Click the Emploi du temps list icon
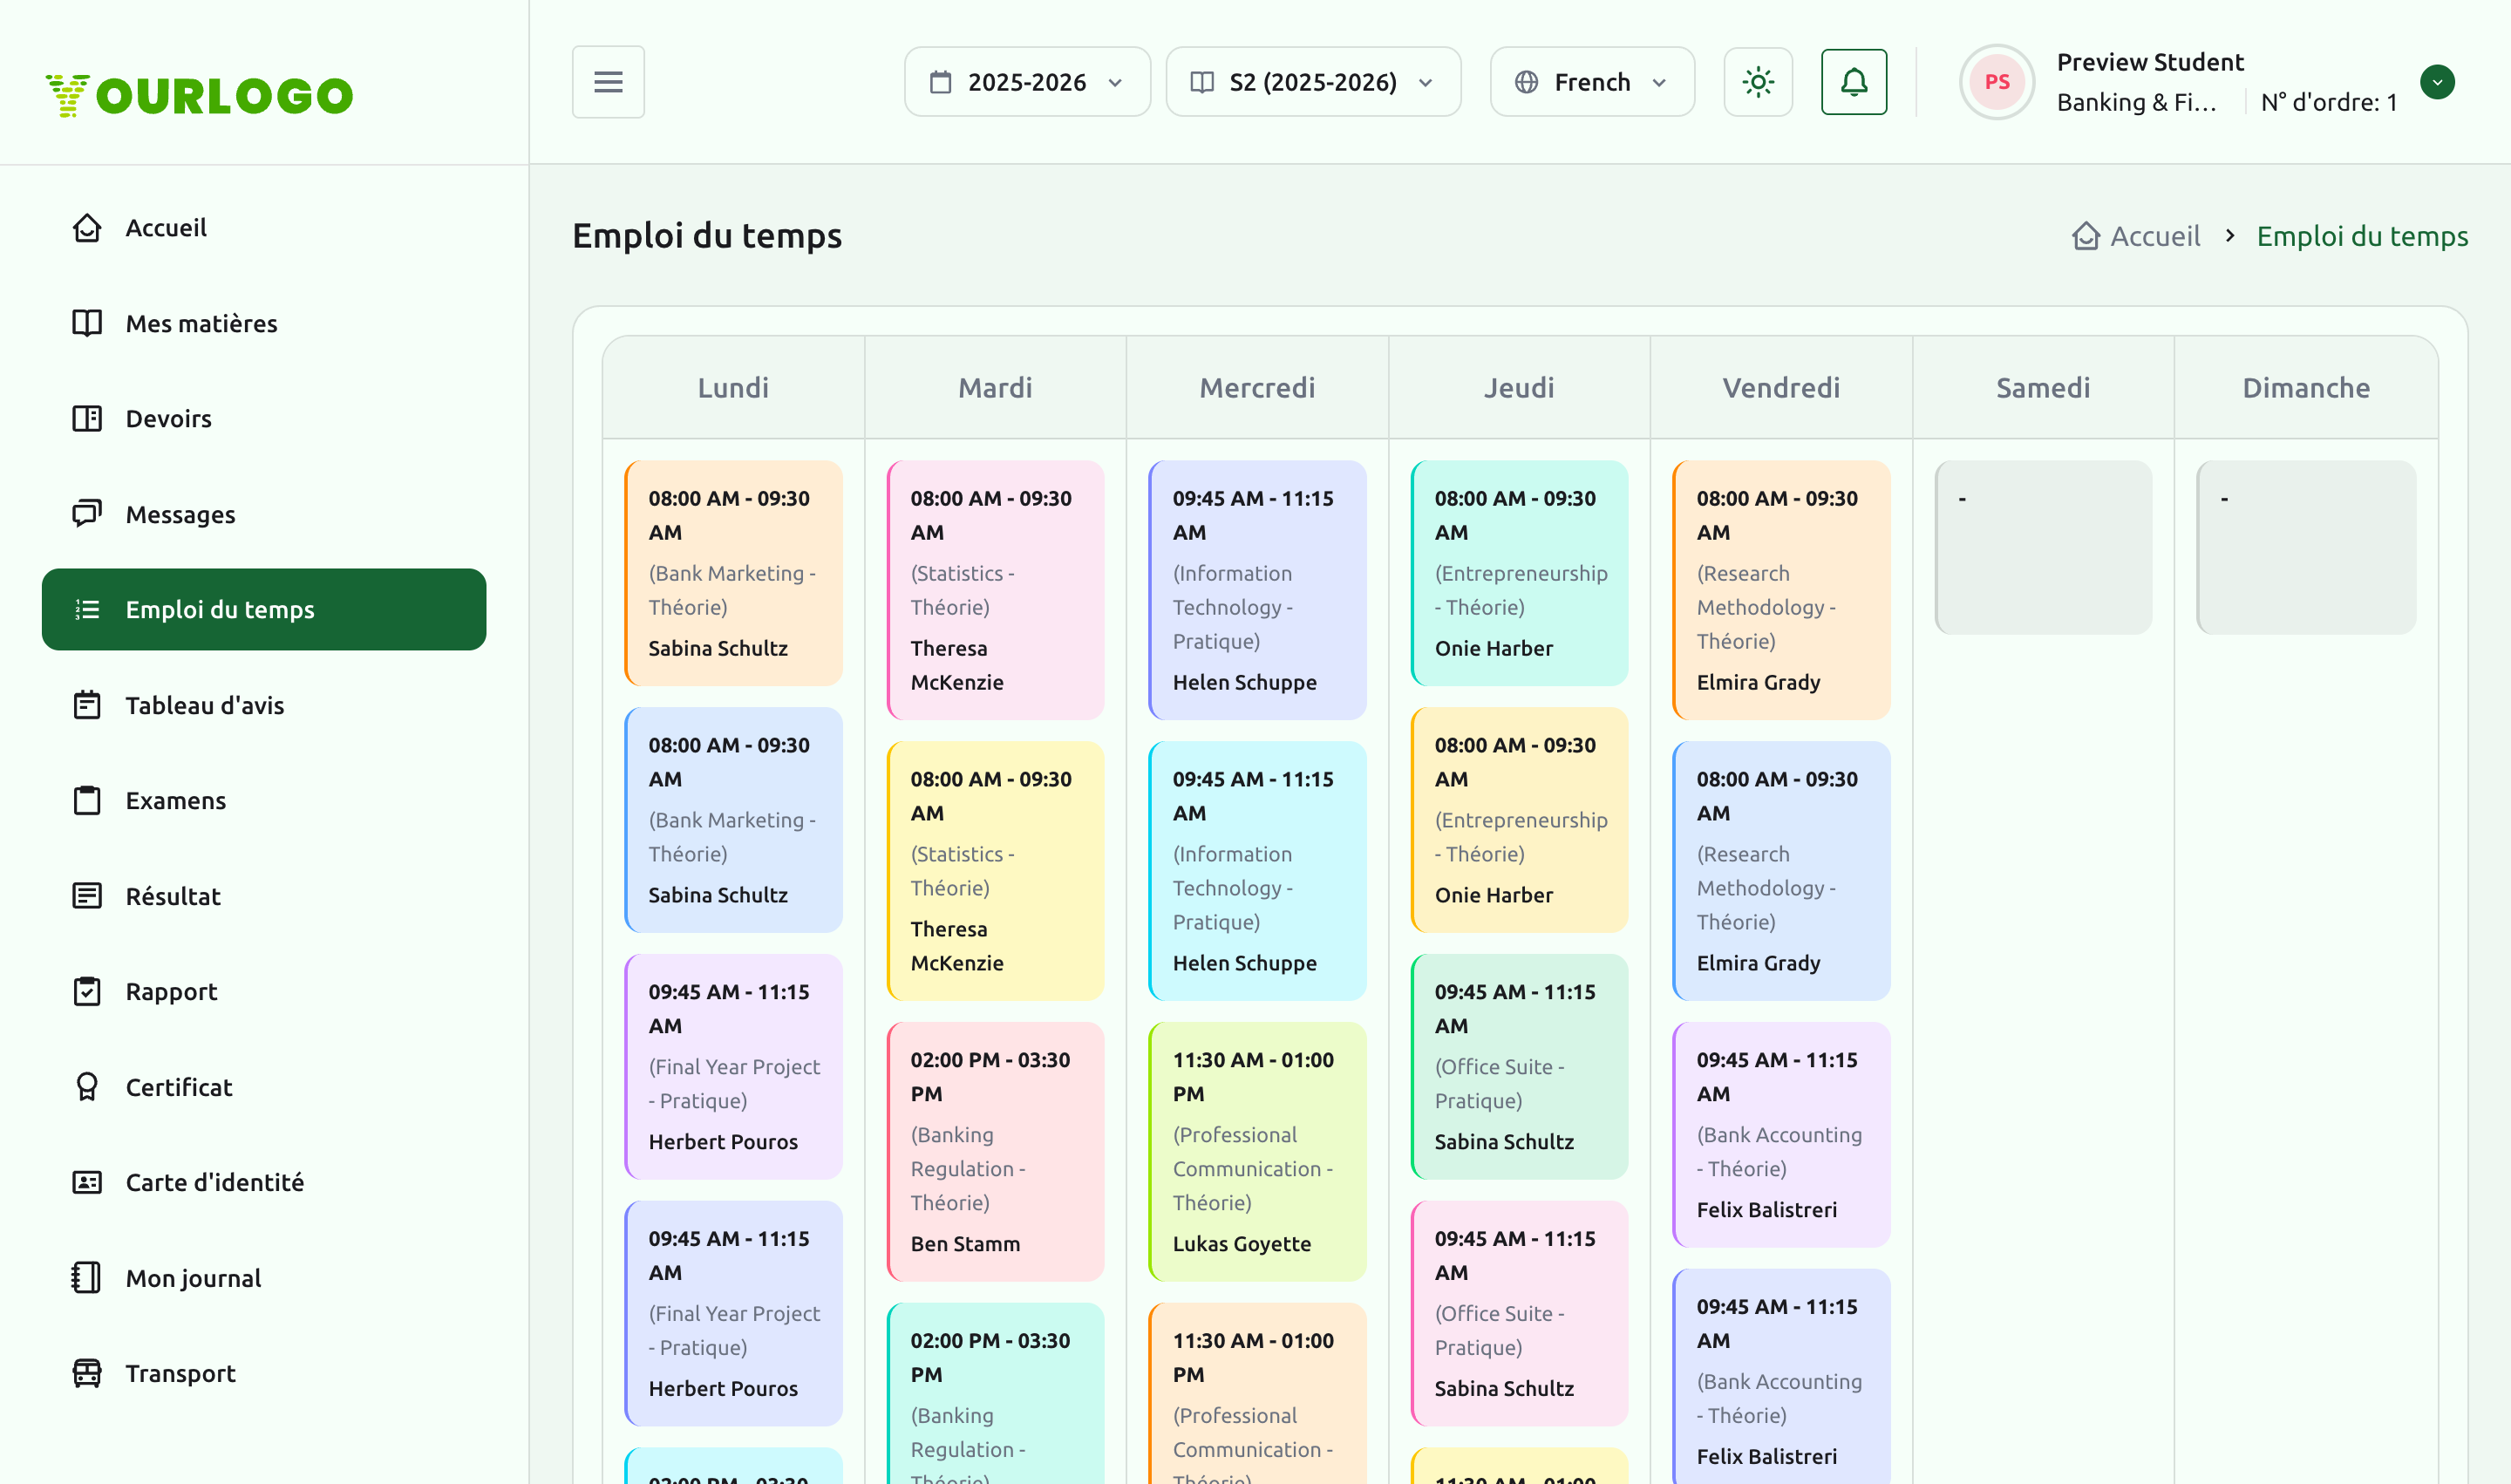The height and width of the screenshot is (1484, 2511). coord(87,610)
